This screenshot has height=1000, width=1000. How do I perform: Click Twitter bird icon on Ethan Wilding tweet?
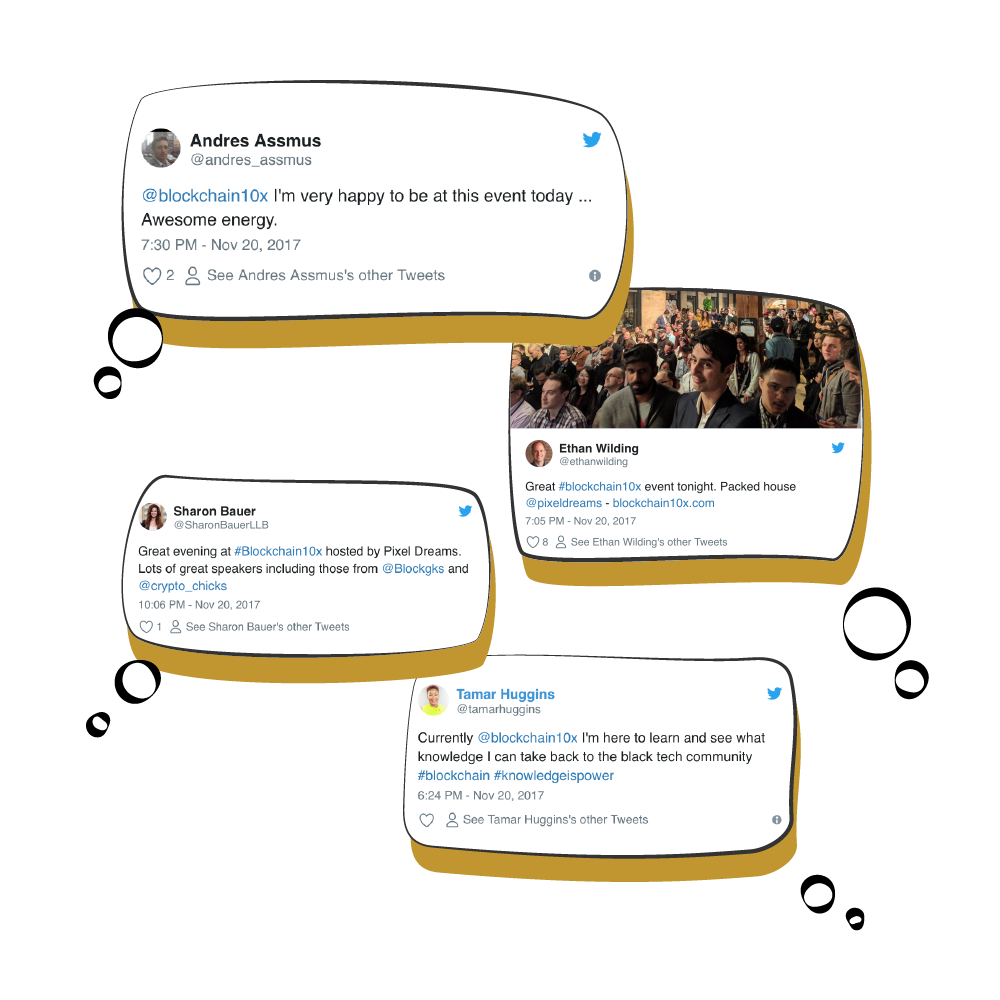[838, 448]
